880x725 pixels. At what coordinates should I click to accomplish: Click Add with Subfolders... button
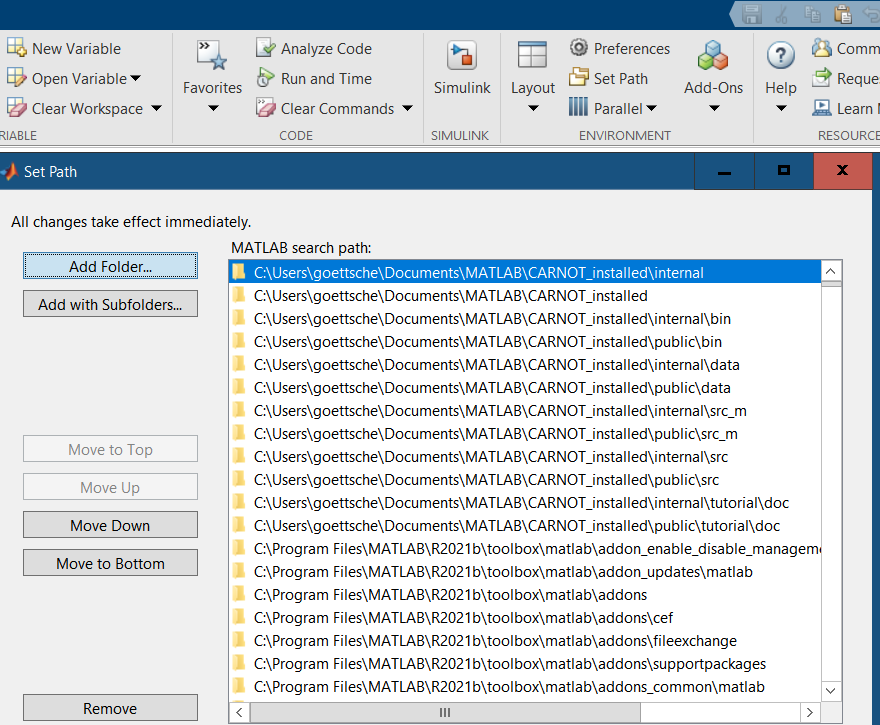(x=110, y=304)
